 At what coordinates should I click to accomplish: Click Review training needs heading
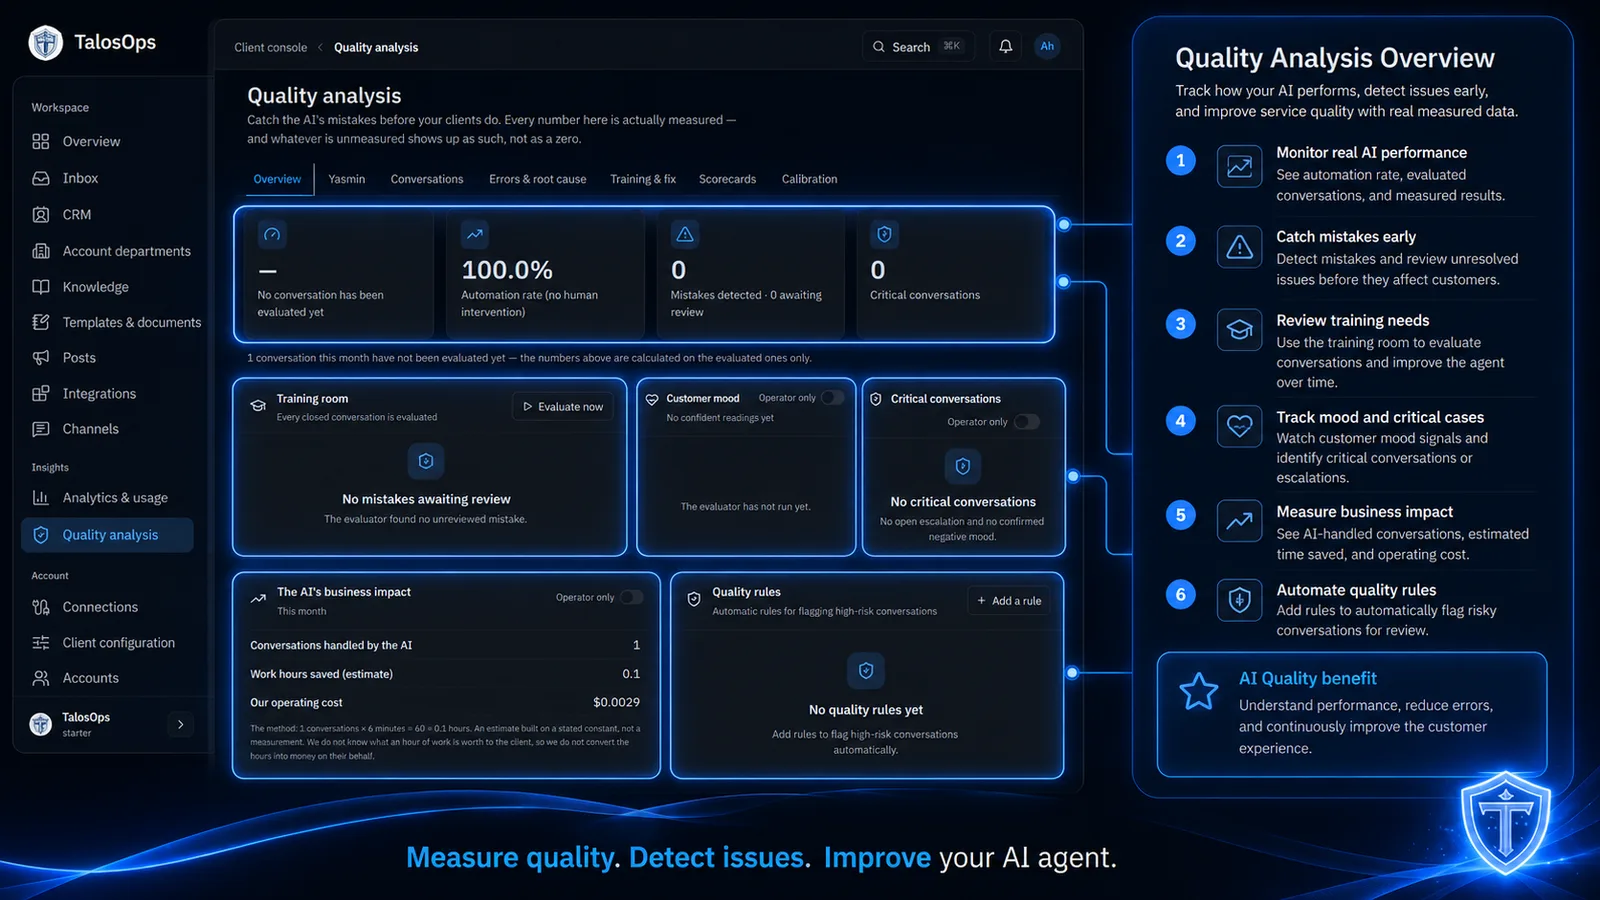(x=1352, y=321)
